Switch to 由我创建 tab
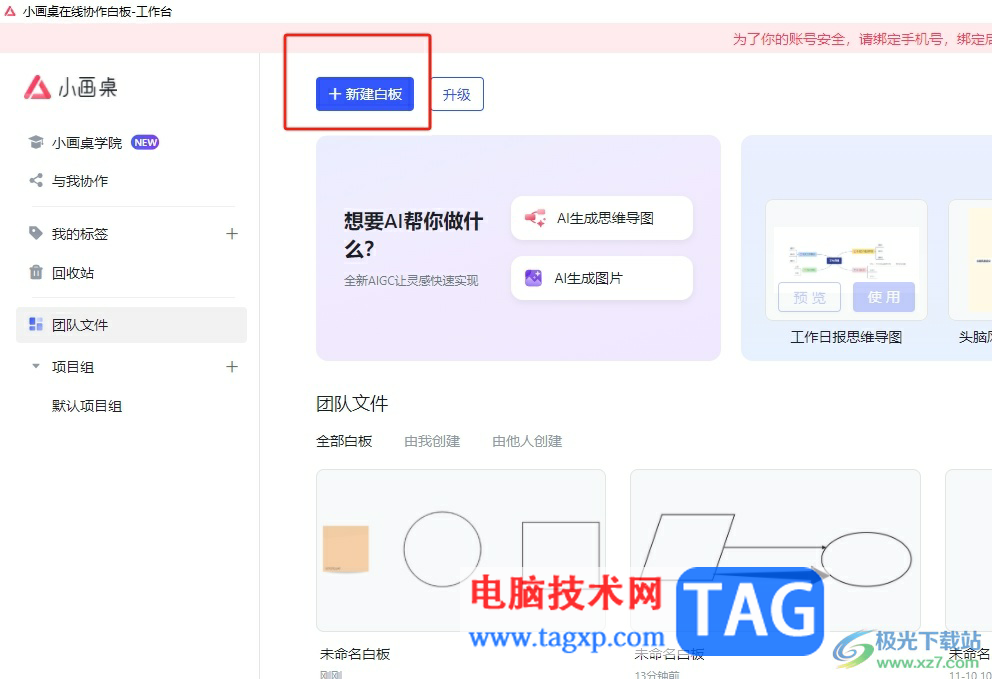Image resolution: width=992 pixels, height=679 pixels. coord(432,441)
